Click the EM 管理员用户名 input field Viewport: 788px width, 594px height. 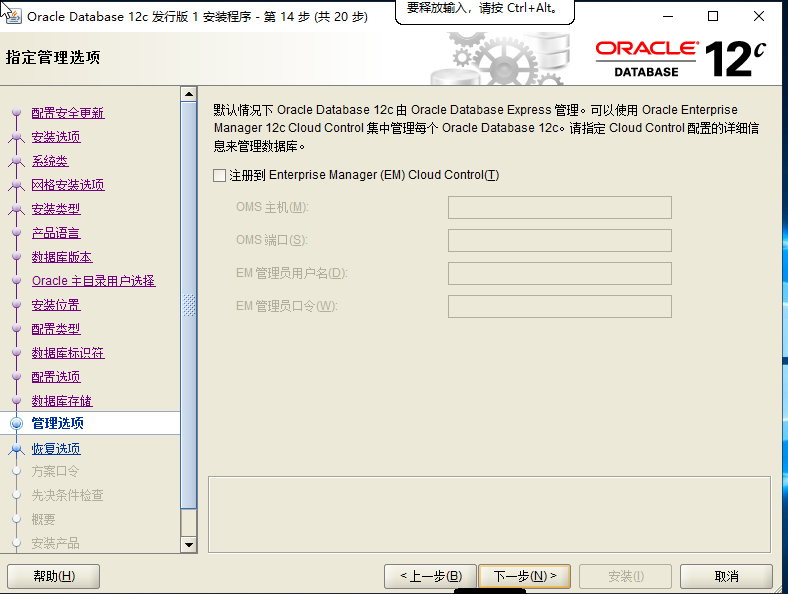click(560, 273)
